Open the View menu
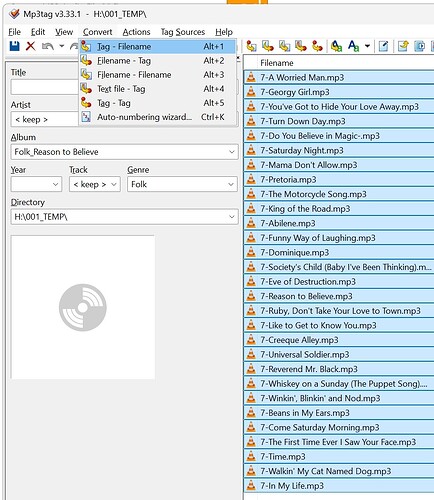This screenshot has width=434, height=500. coord(64,32)
